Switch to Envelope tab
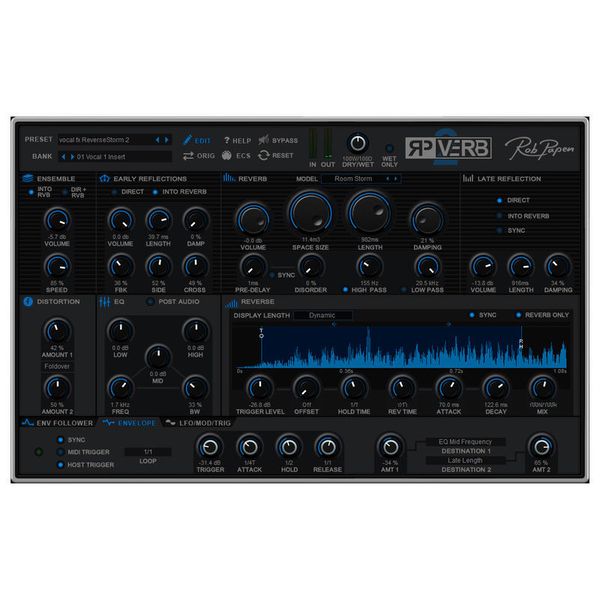This screenshot has height=600, width=600. (x=129, y=423)
